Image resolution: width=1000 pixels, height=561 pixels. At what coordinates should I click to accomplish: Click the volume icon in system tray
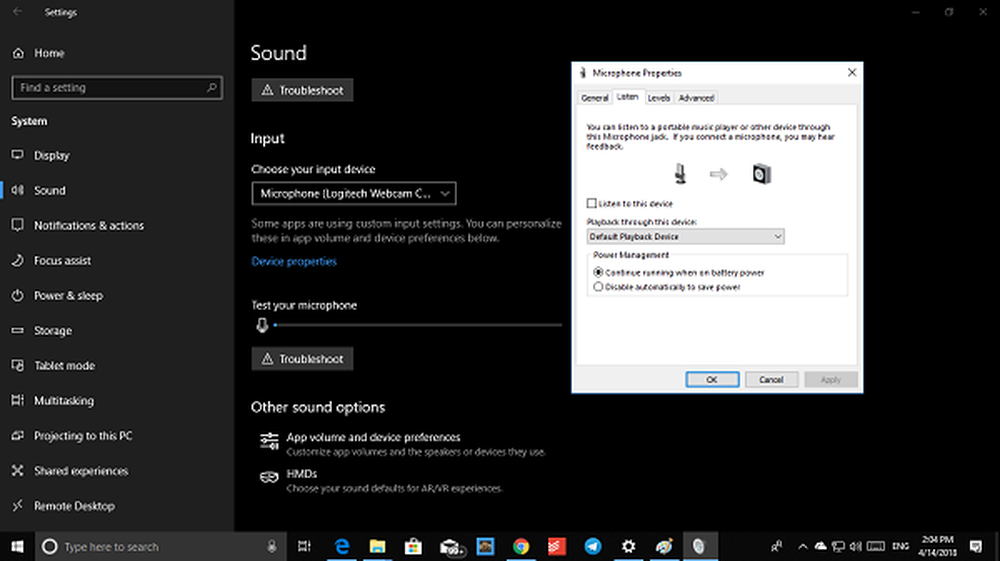(x=856, y=546)
